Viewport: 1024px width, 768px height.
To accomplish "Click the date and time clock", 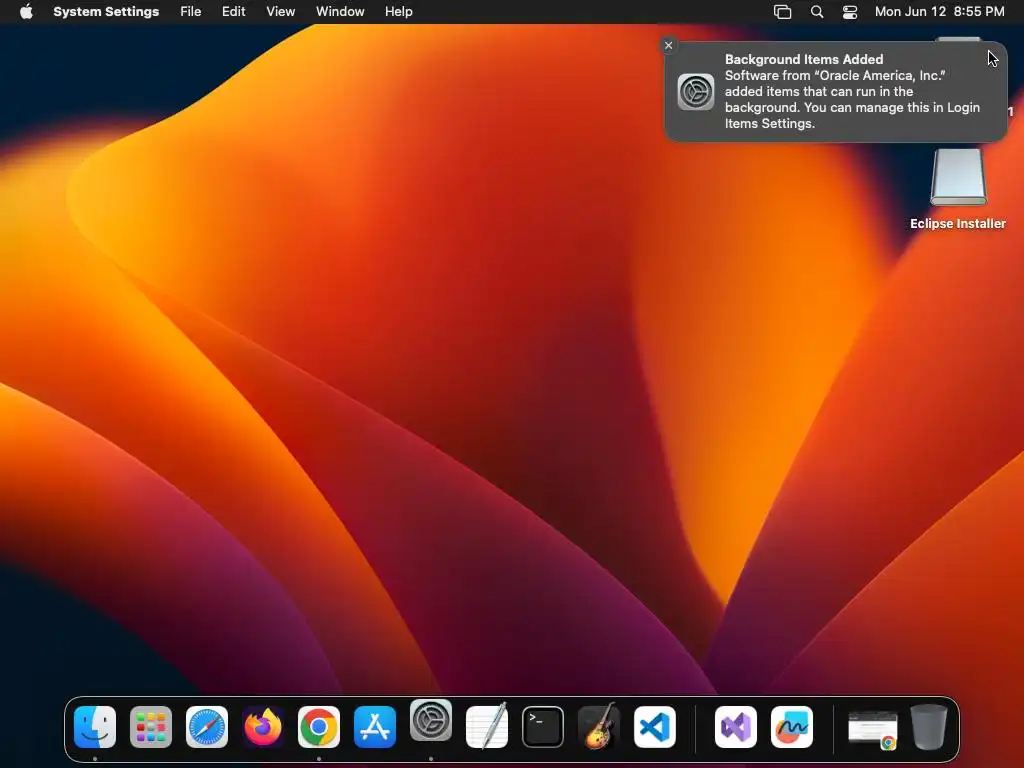I will tap(939, 12).
